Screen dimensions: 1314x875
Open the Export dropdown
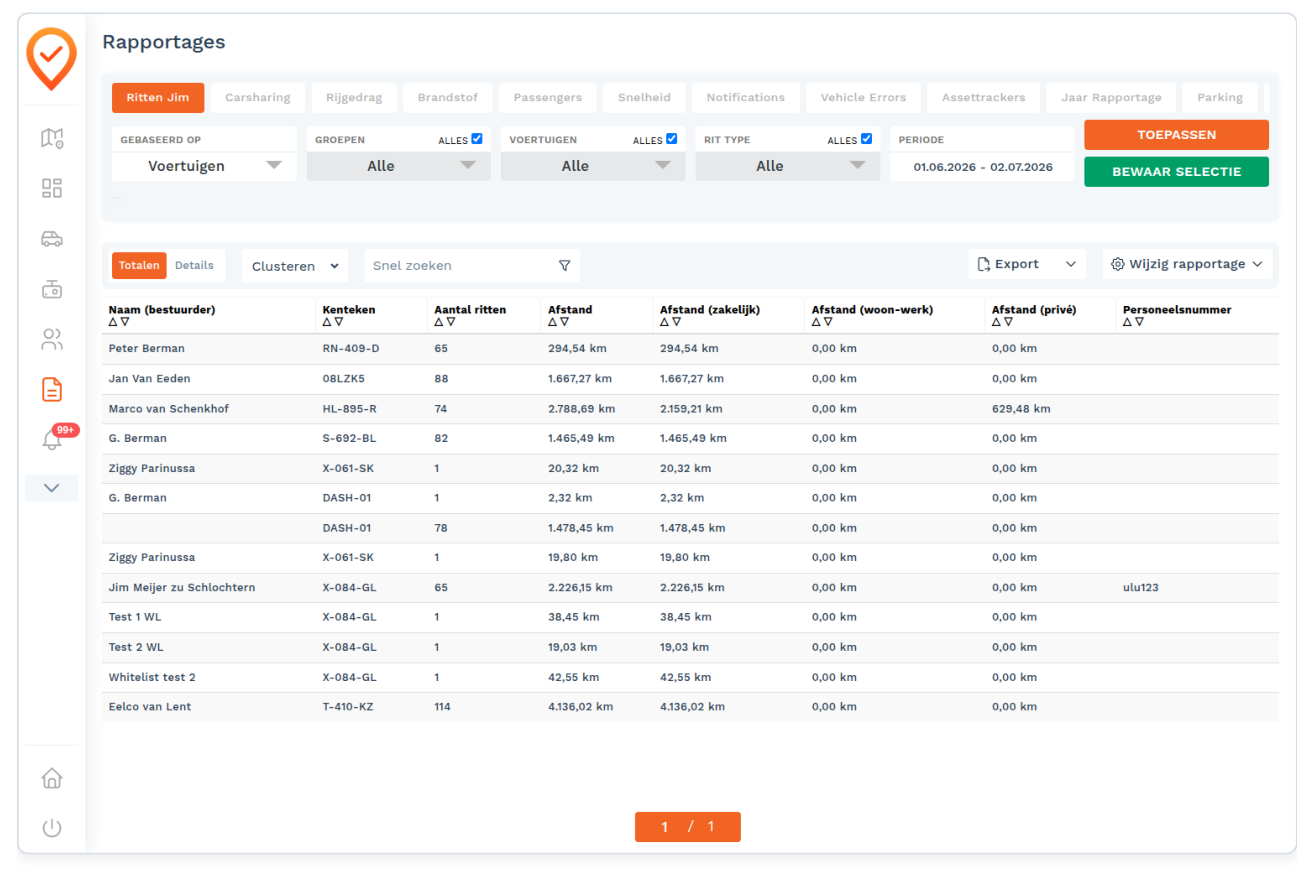tap(1027, 264)
